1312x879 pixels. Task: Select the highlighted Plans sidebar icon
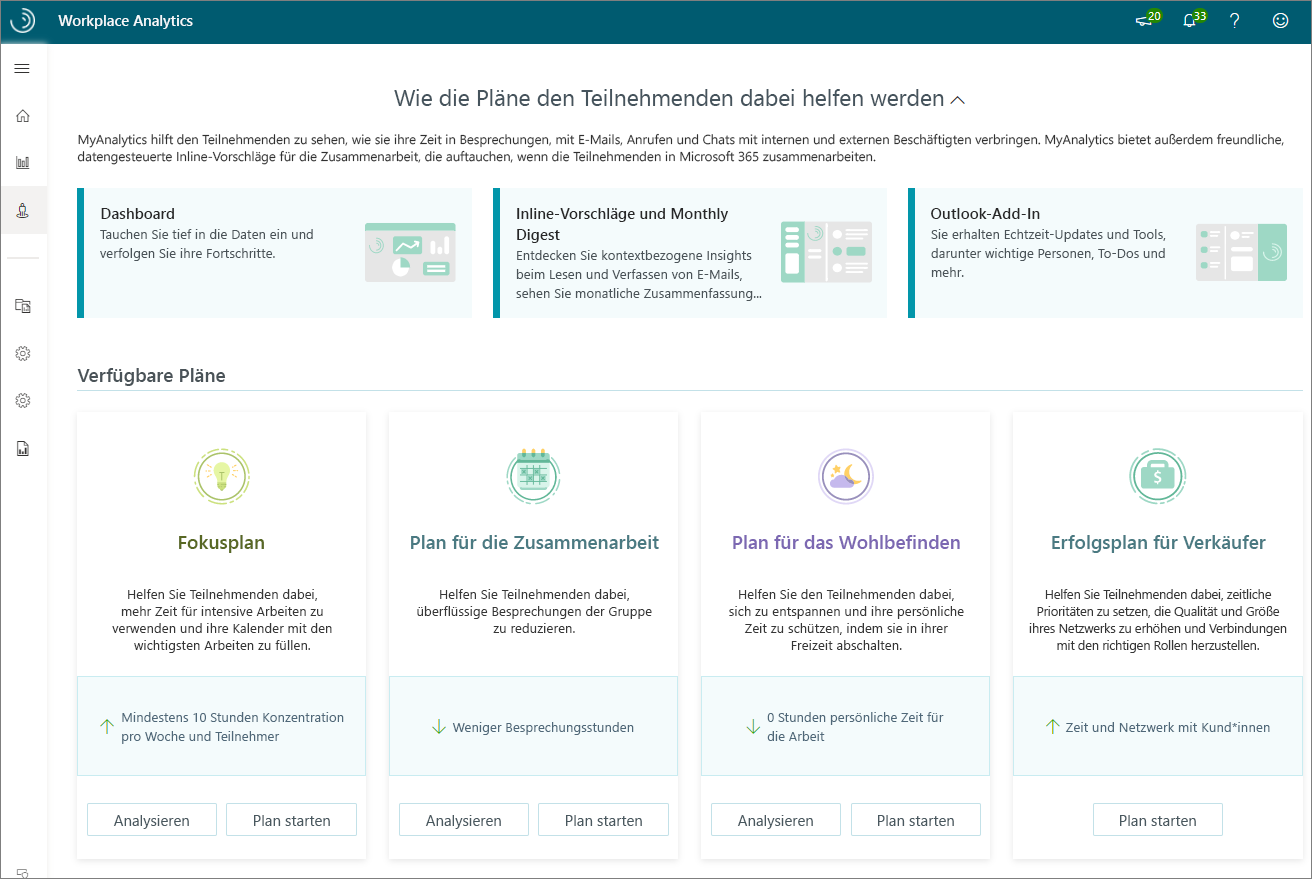point(22,209)
